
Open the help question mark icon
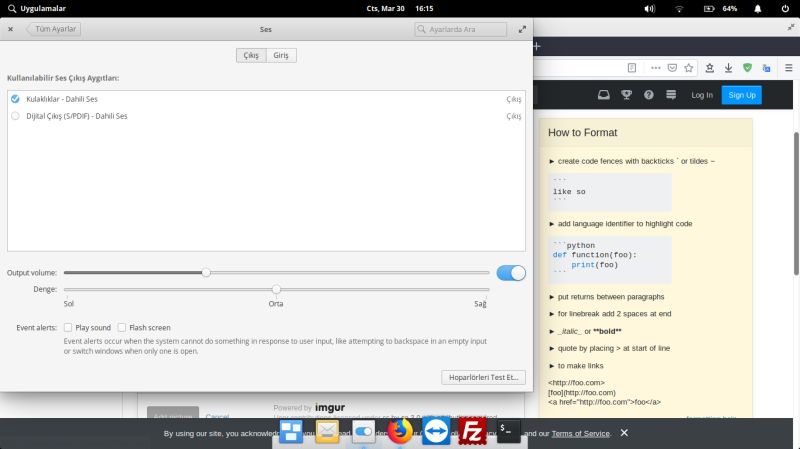tap(648, 95)
